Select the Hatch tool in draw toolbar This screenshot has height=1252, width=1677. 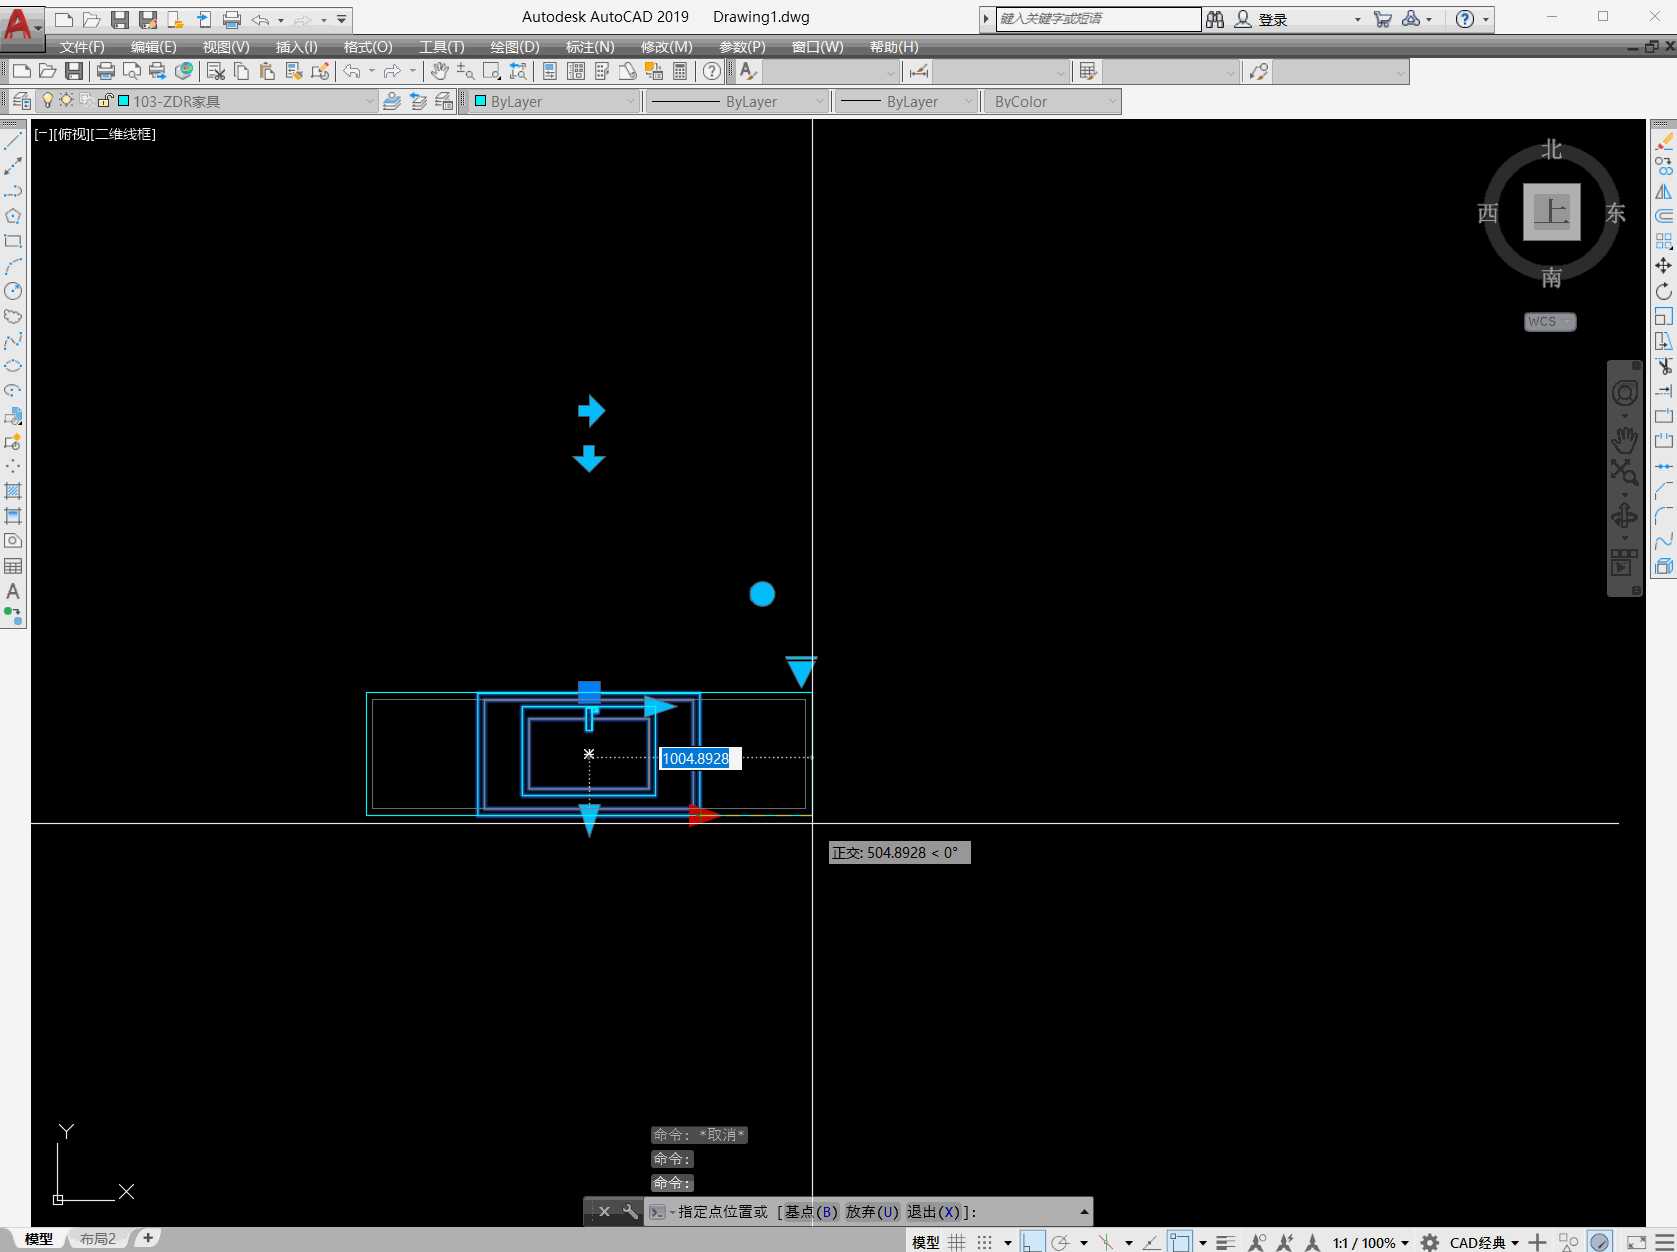13,491
